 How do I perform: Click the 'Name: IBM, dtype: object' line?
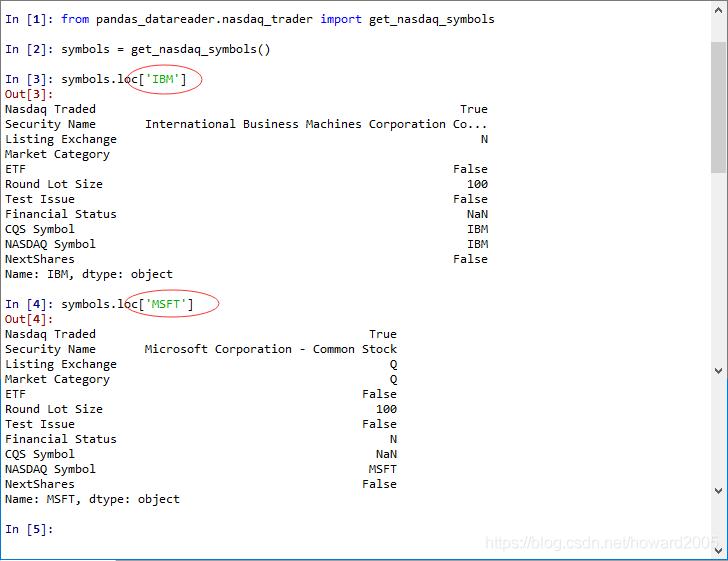pyautogui.click(x=88, y=274)
